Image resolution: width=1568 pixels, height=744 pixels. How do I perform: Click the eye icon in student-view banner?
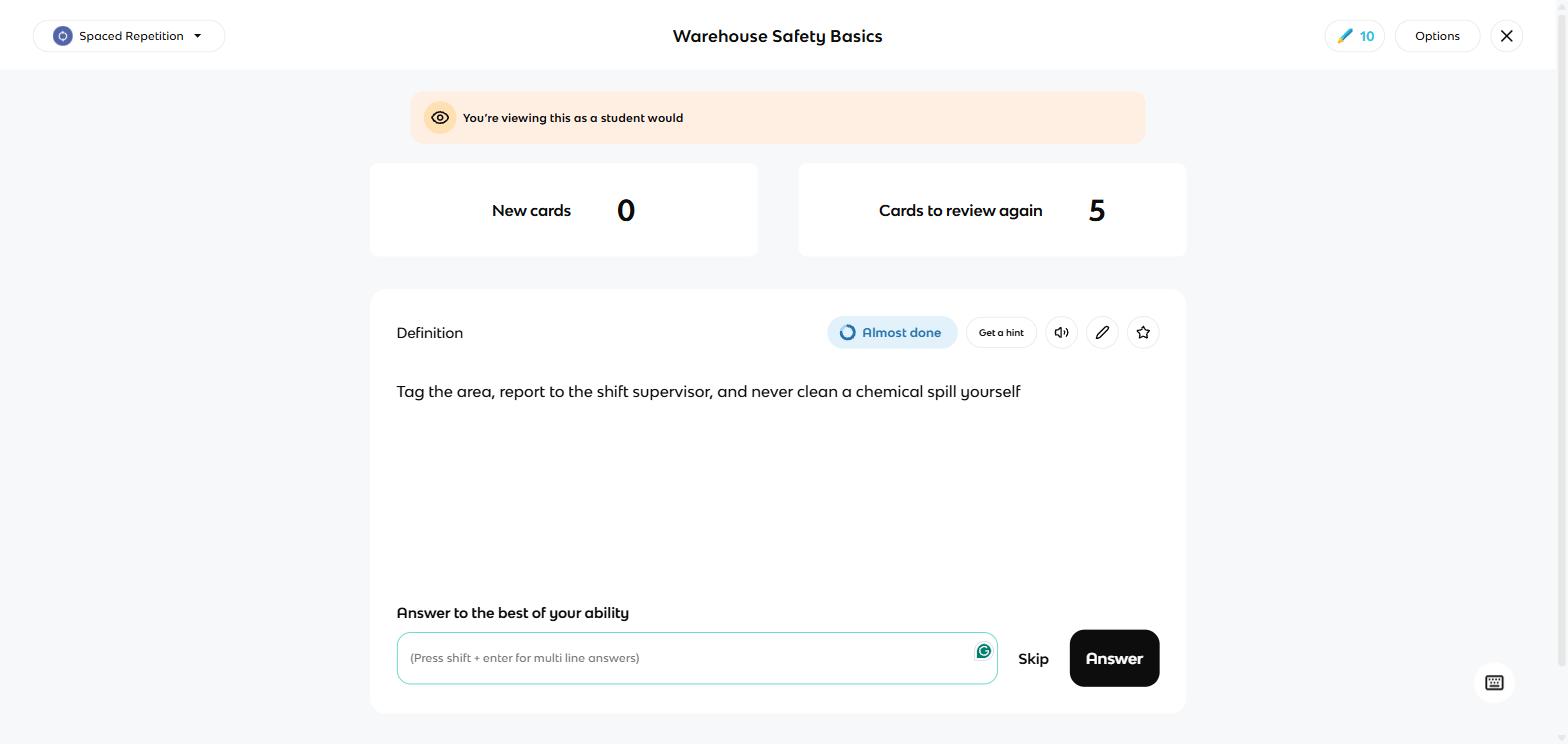click(x=440, y=118)
